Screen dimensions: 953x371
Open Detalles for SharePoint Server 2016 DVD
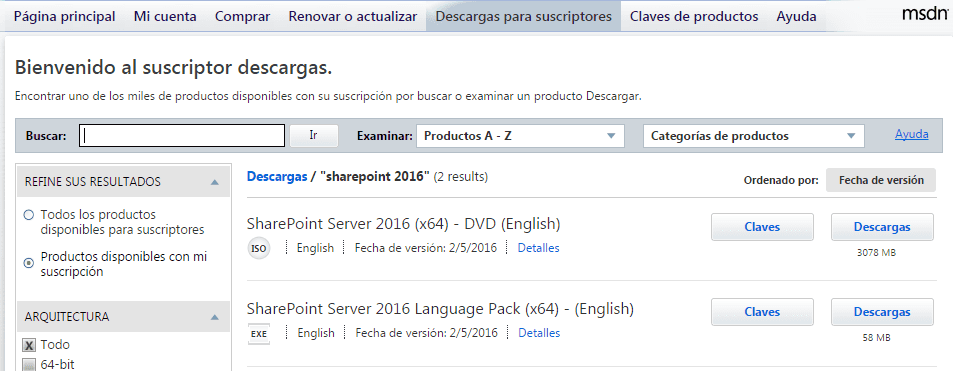[538, 248]
